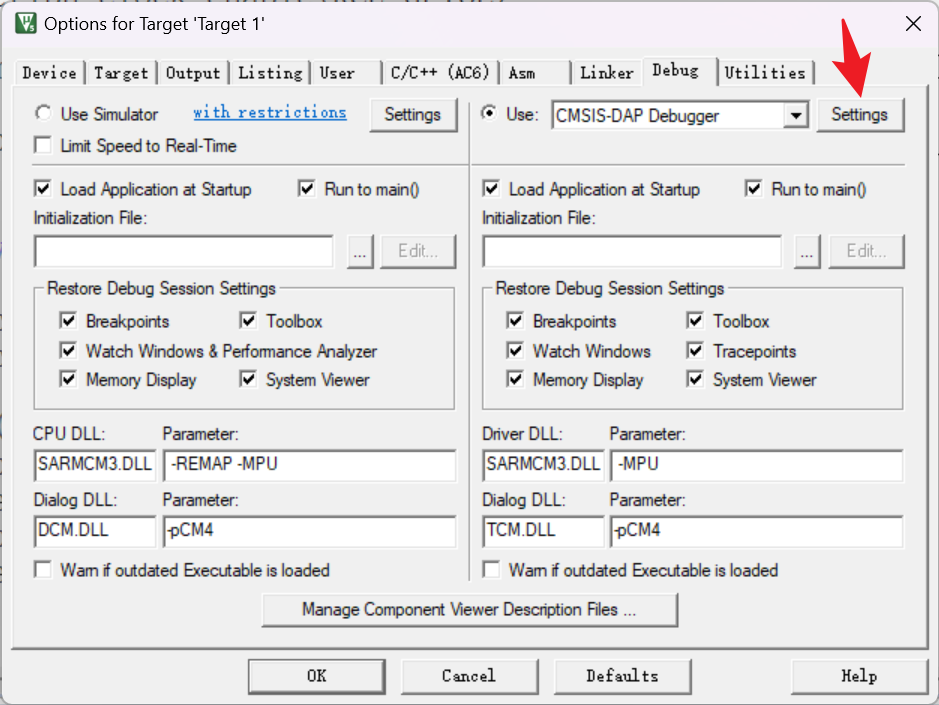
Task: Expand the CMSIS-DAP Debugger dropdown
Action: point(795,115)
